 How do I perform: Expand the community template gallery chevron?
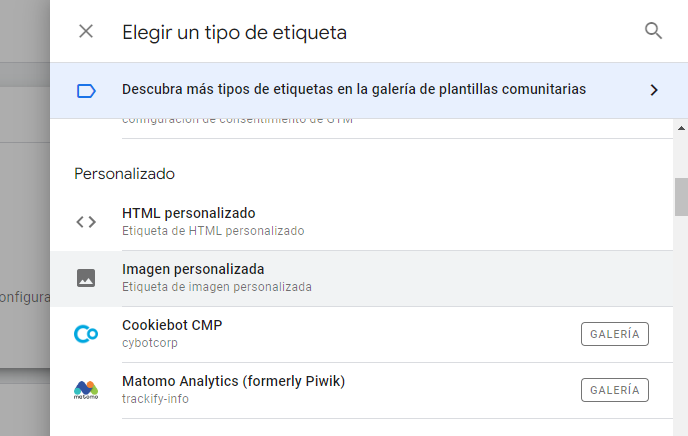point(654,90)
